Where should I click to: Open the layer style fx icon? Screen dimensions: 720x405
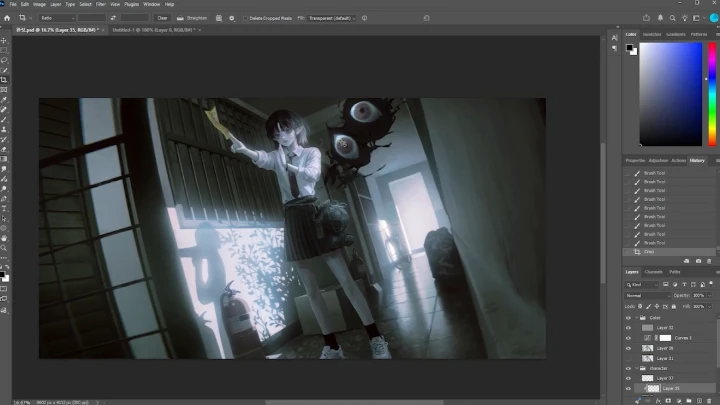pos(658,401)
